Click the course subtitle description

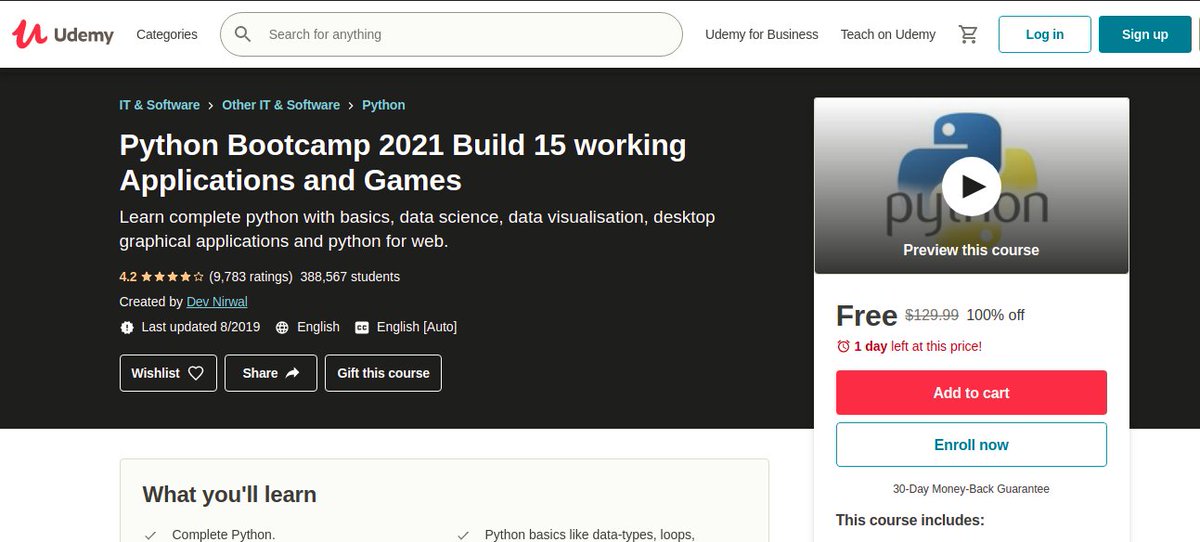click(x=417, y=229)
